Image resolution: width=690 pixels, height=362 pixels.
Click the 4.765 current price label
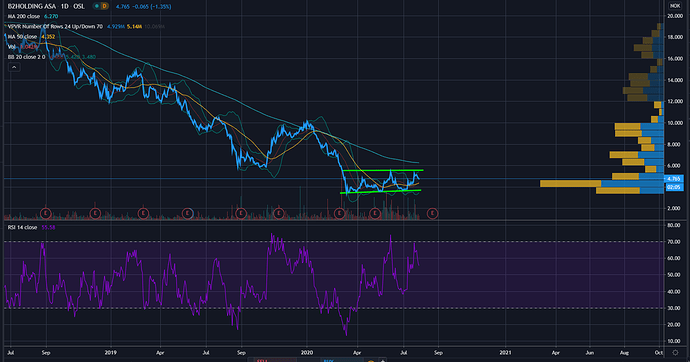point(674,179)
